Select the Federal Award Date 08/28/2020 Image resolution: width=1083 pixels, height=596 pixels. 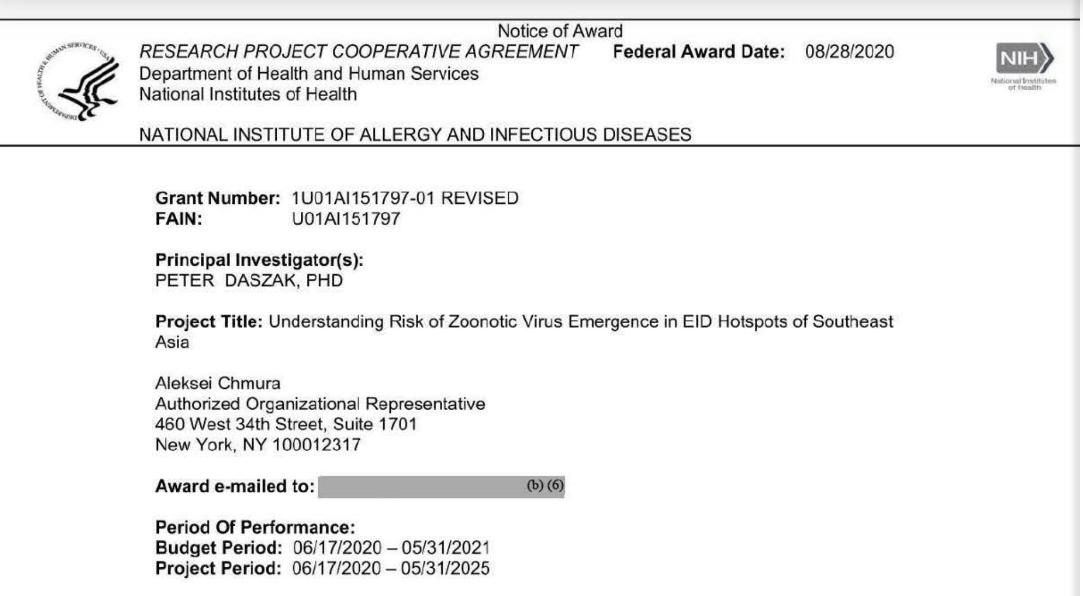[849, 53]
